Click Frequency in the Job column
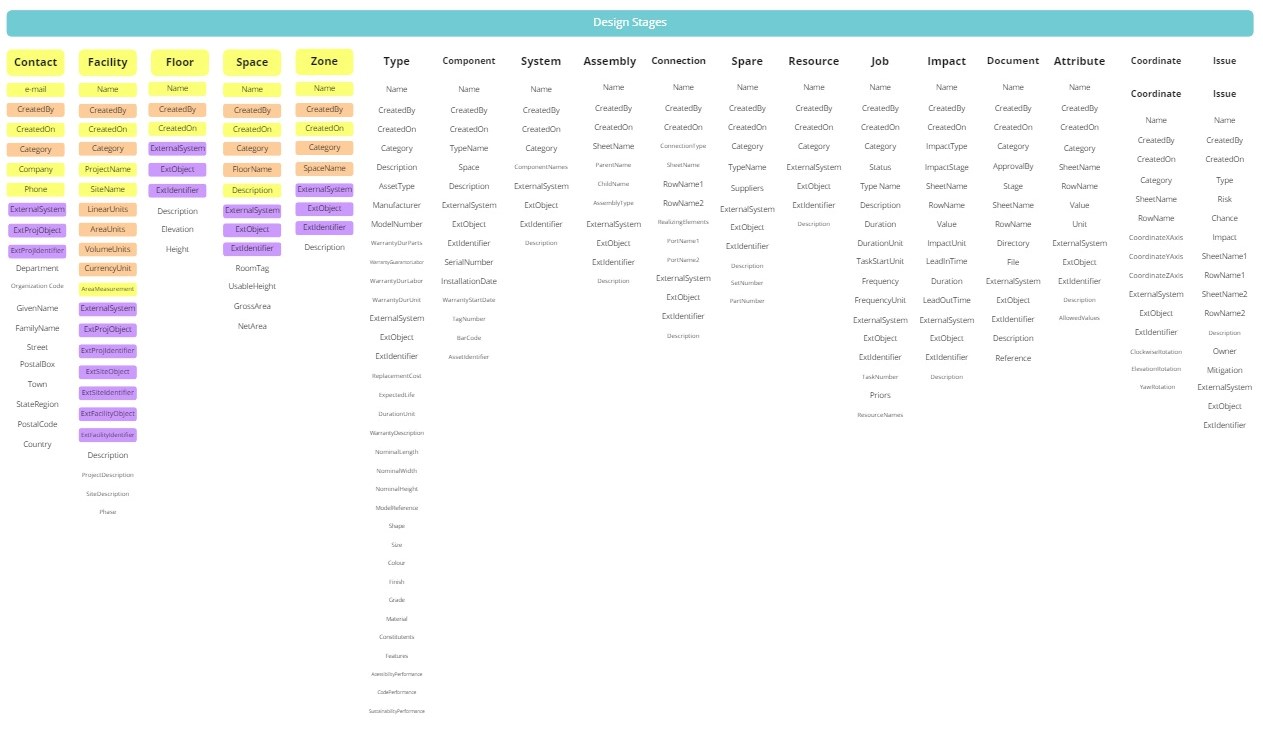 [880, 281]
